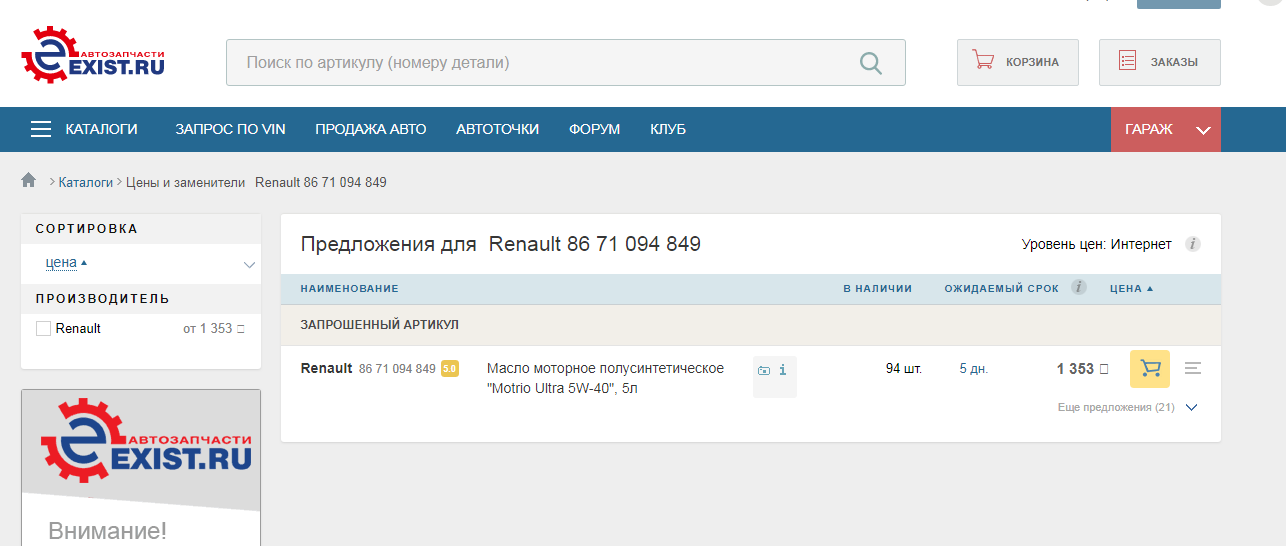Expand the Гараж dropdown
The width and height of the screenshot is (1286, 546).
coord(1166,129)
